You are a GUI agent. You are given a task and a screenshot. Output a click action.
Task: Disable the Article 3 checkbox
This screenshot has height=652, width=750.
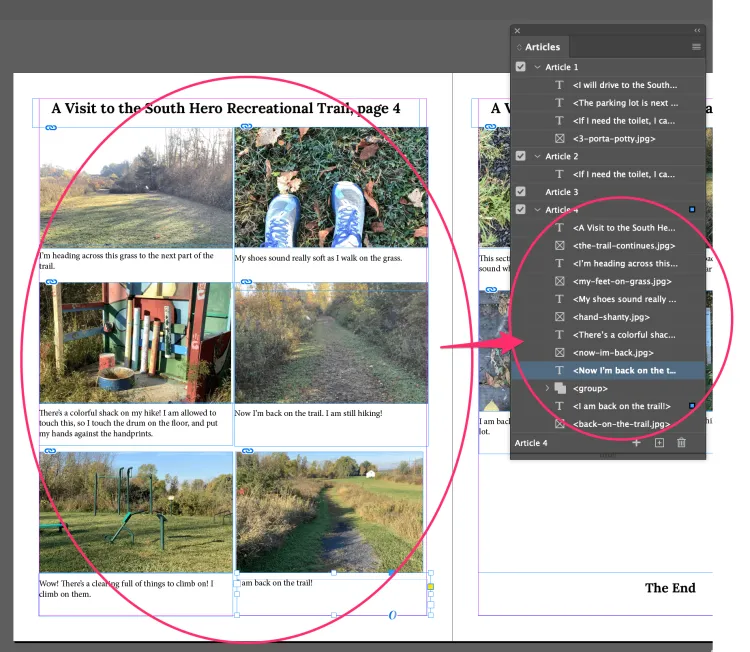click(520, 191)
